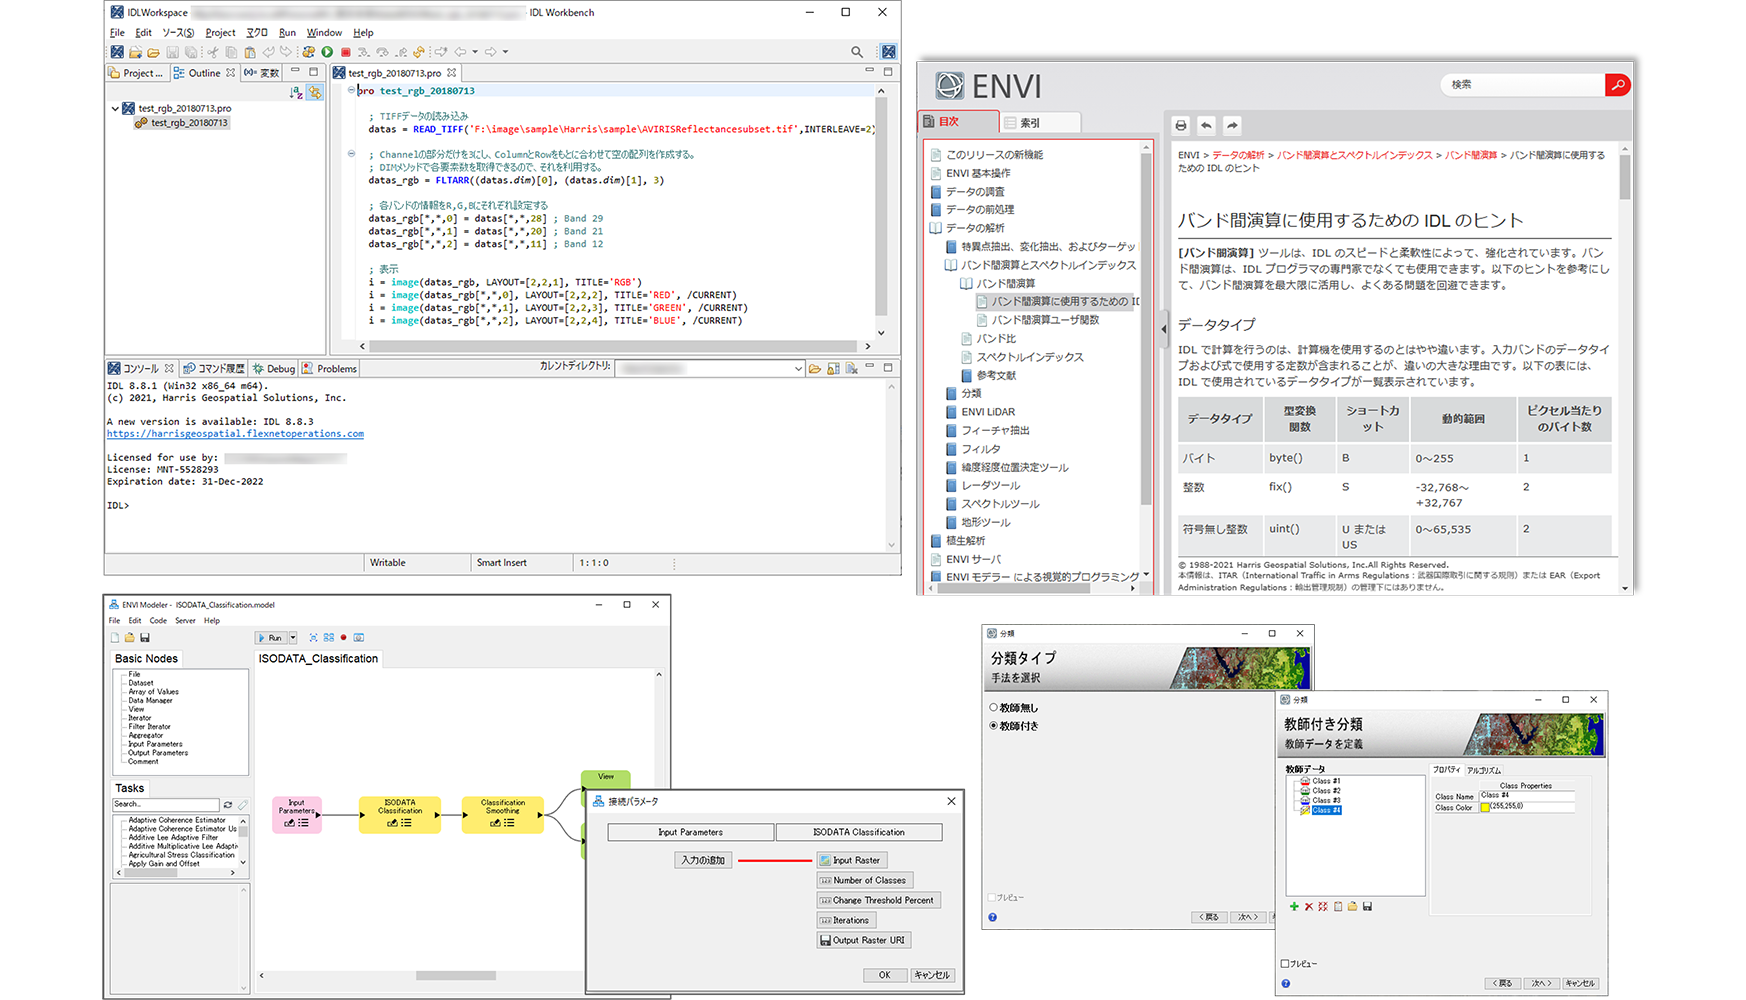Switch to the アルゴリズム tab
The image size is (1746, 1000).
pos(1484,770)
